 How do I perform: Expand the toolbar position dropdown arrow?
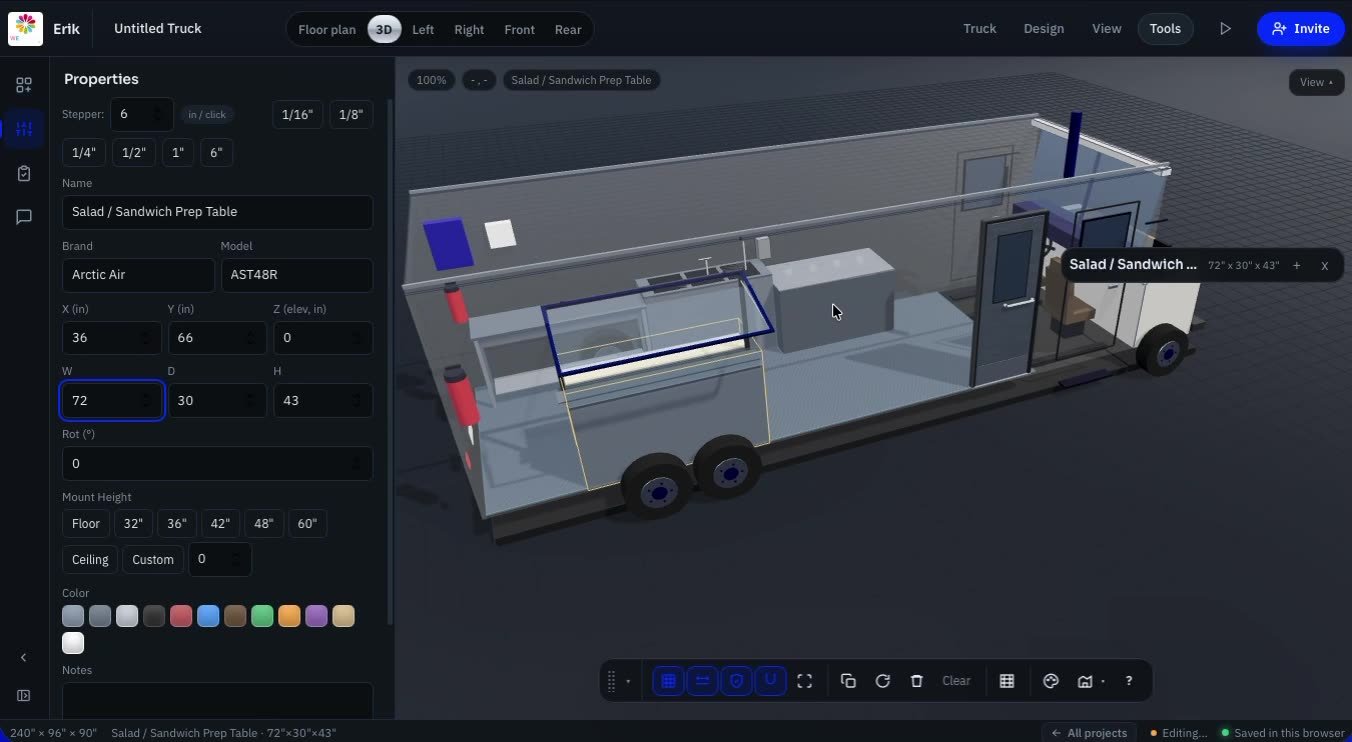tap(628, 682)
